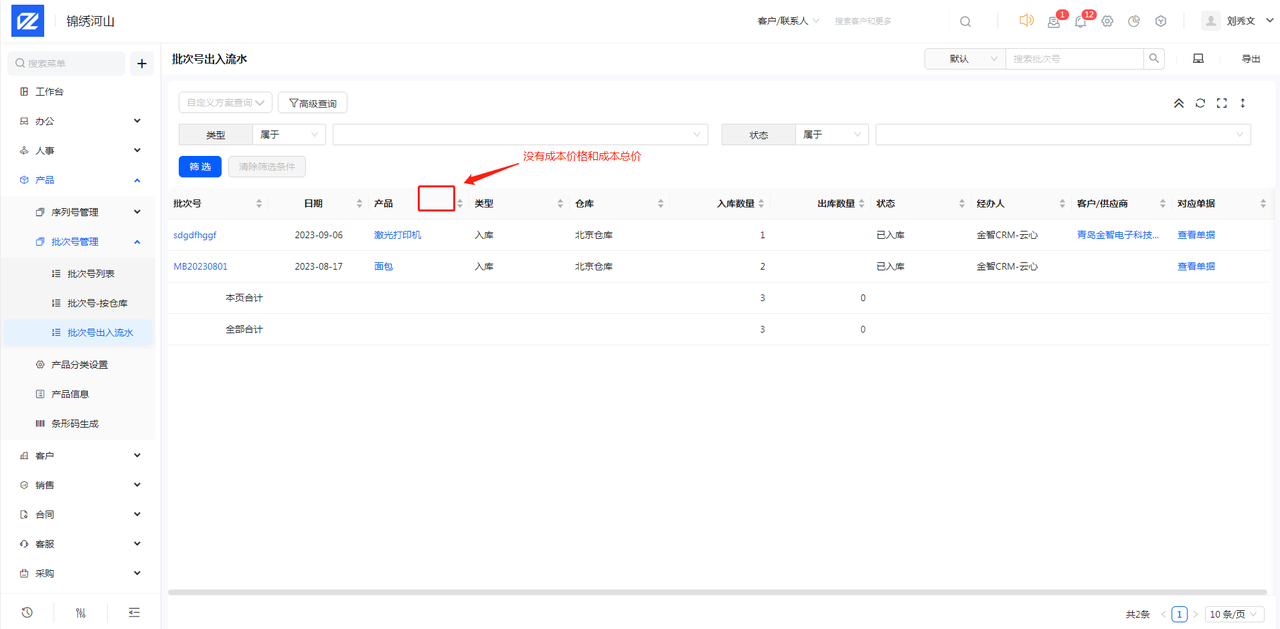Viewport: 1280px width, 629px height.
Task: Click the batch number search magnifier button
Action: 1154,59
